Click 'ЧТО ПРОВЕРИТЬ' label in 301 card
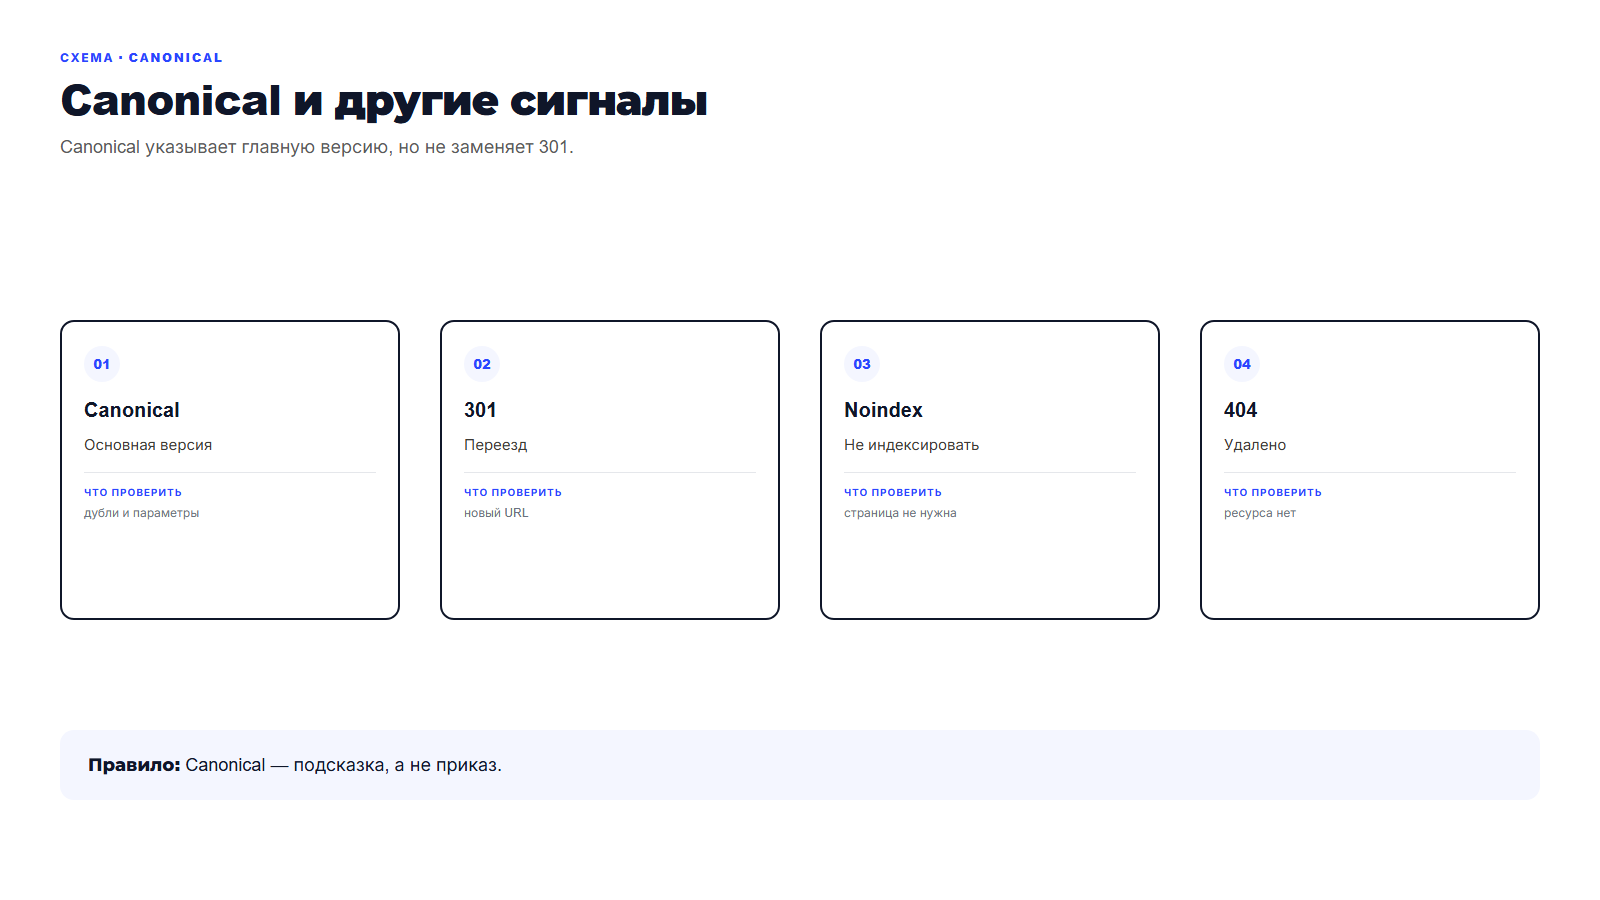This screenshot has height=900, width=1600. click(513, 492)
